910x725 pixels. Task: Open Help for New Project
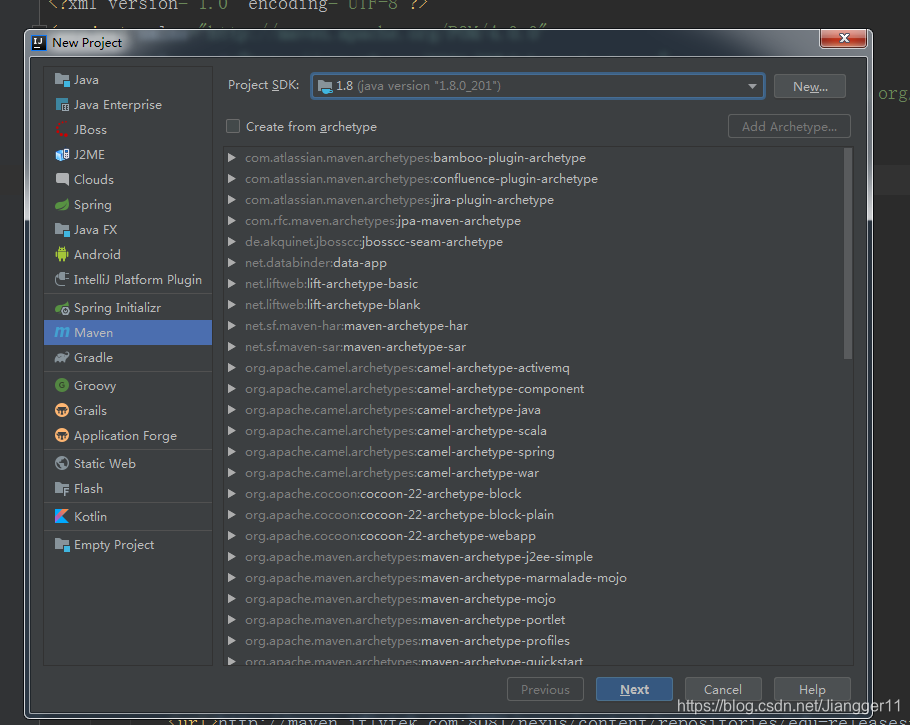click(x=812, y=689)
